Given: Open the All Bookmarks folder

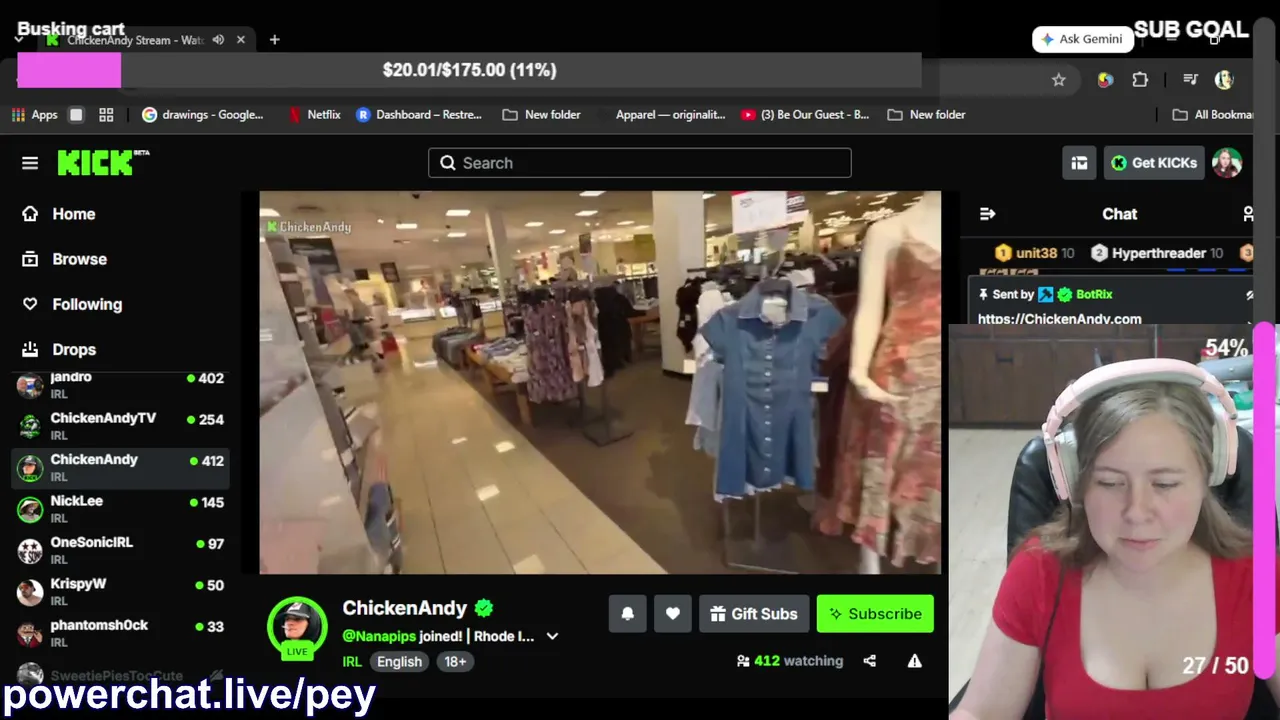Looking at the screenshot, I should pos(1212,115).
